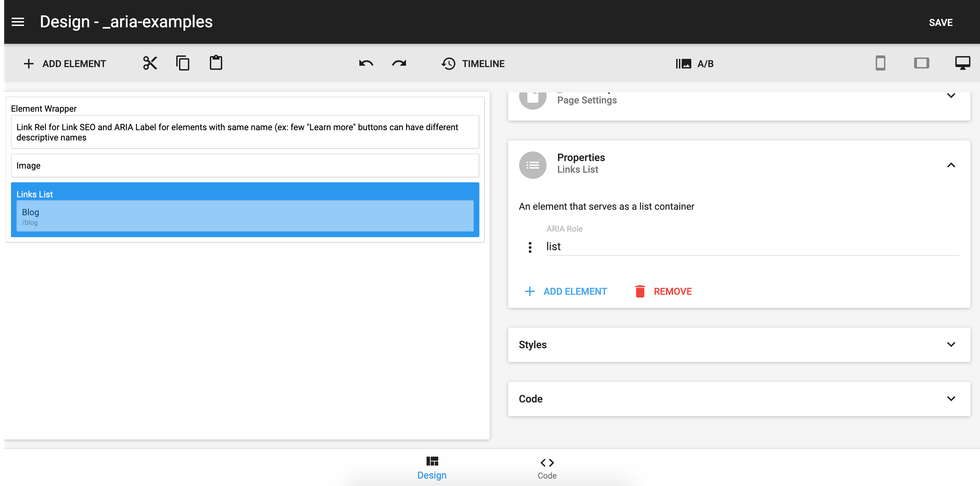Switch to mobile phone preview
The height and width of the screenshot is (486, 980).
tap(880, 63)
